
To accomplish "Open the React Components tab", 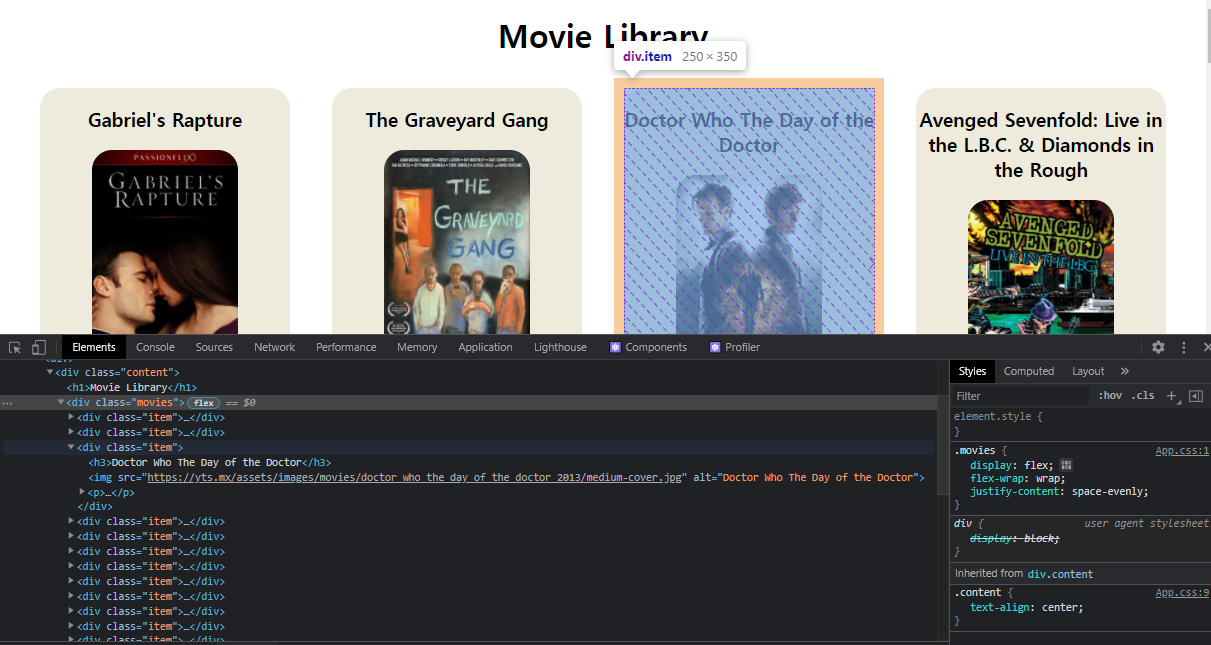I will [648, 347].
